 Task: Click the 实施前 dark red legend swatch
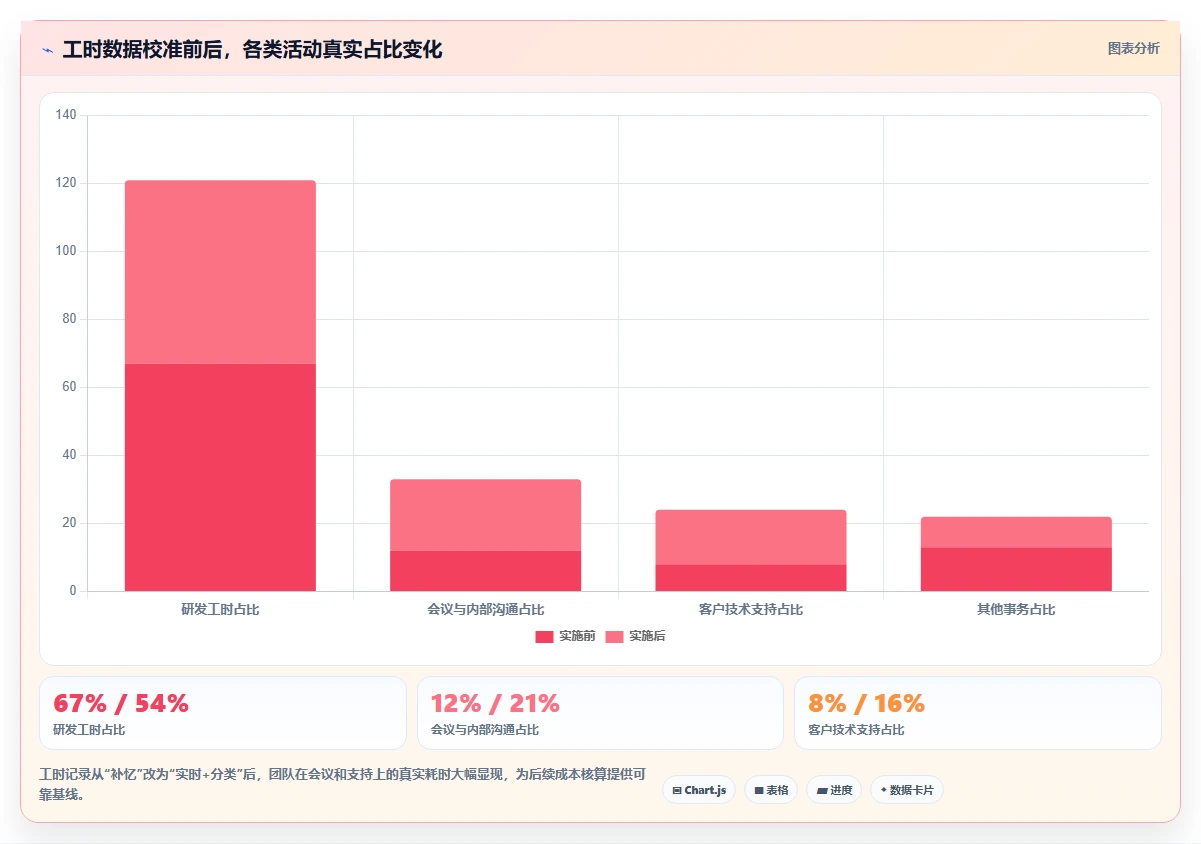click(x=544, y=637)
